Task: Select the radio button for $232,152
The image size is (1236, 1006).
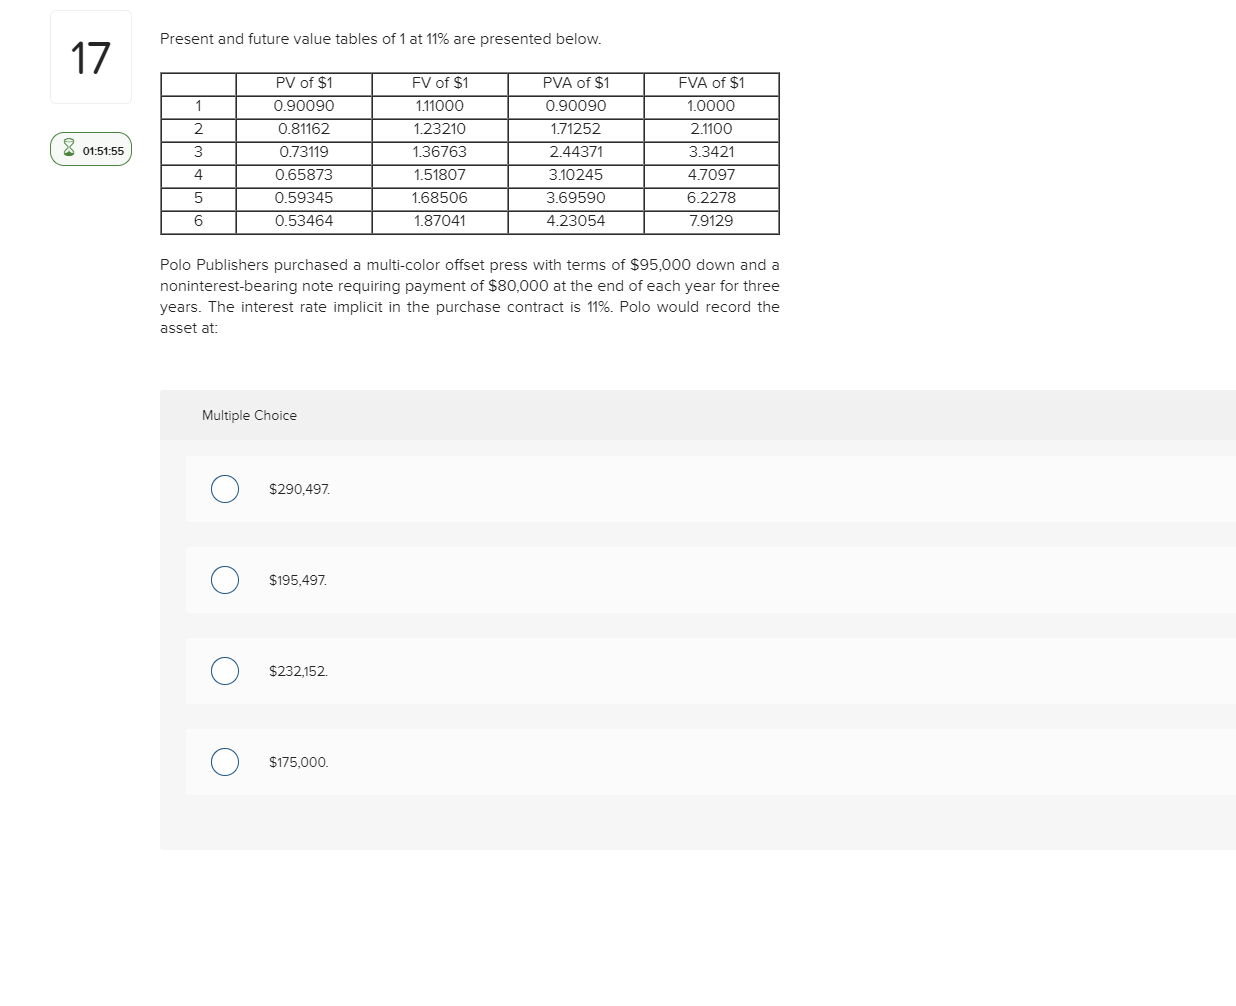Action: pos(224,671)
